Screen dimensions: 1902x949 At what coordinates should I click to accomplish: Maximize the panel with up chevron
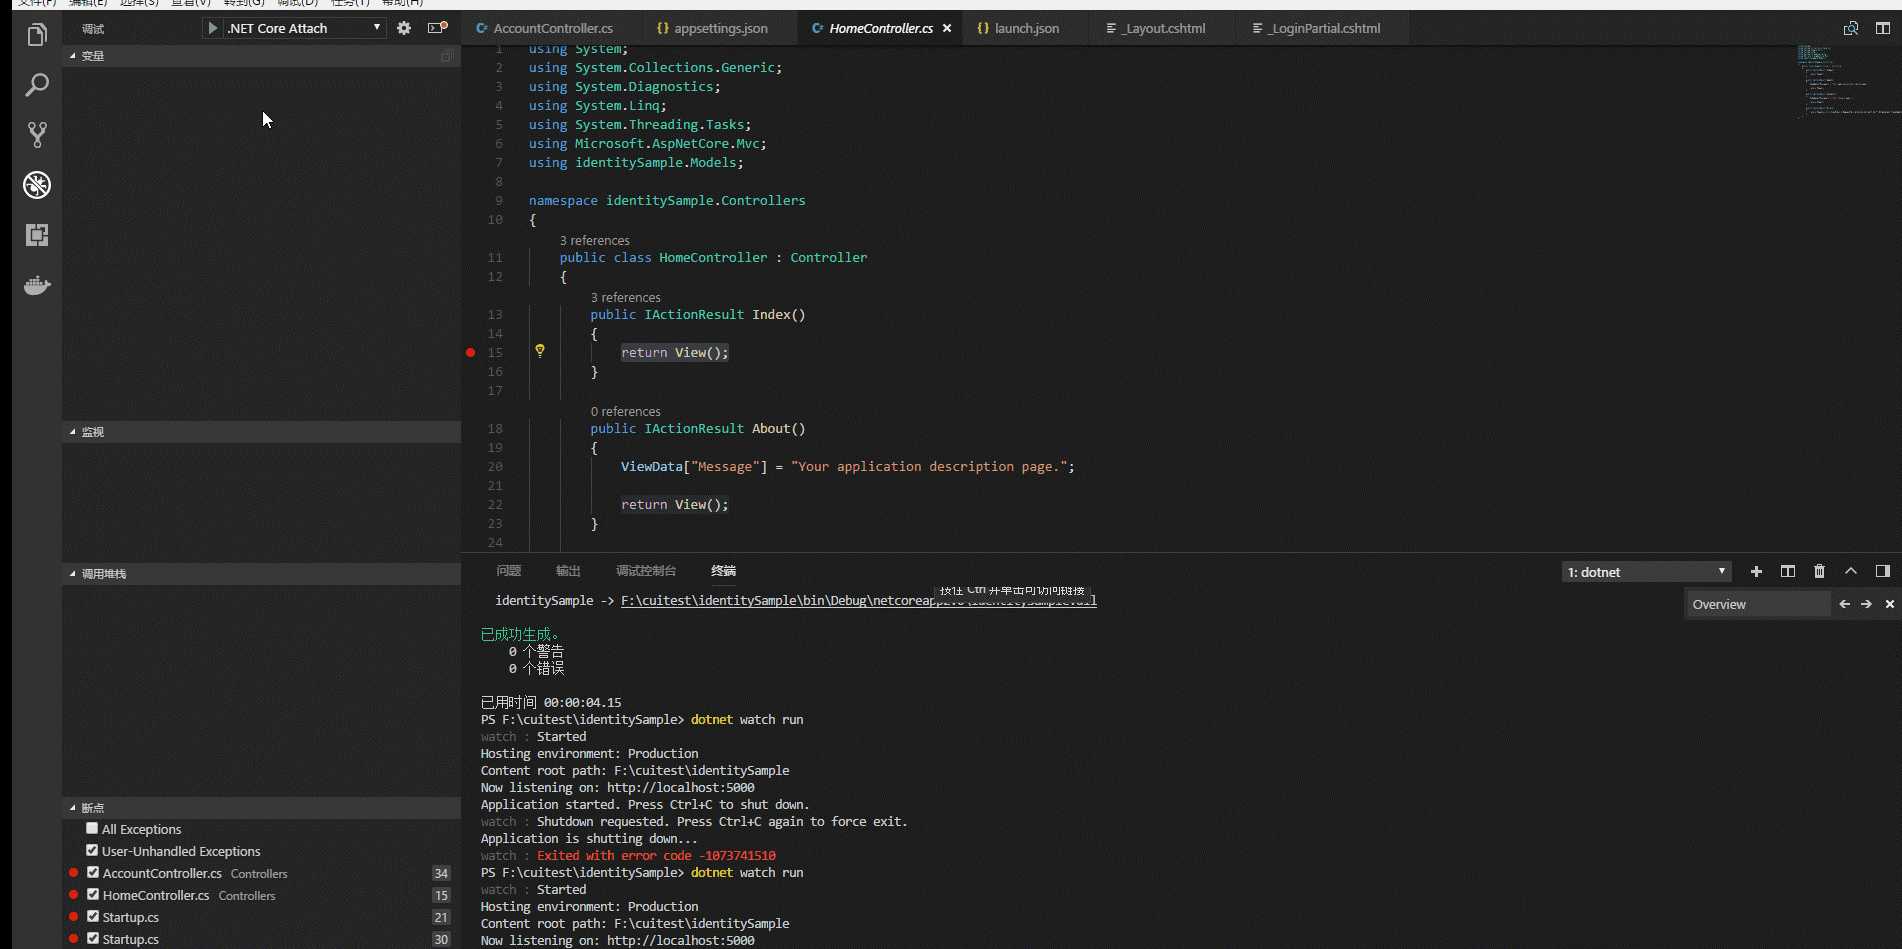pos(1851,571)
